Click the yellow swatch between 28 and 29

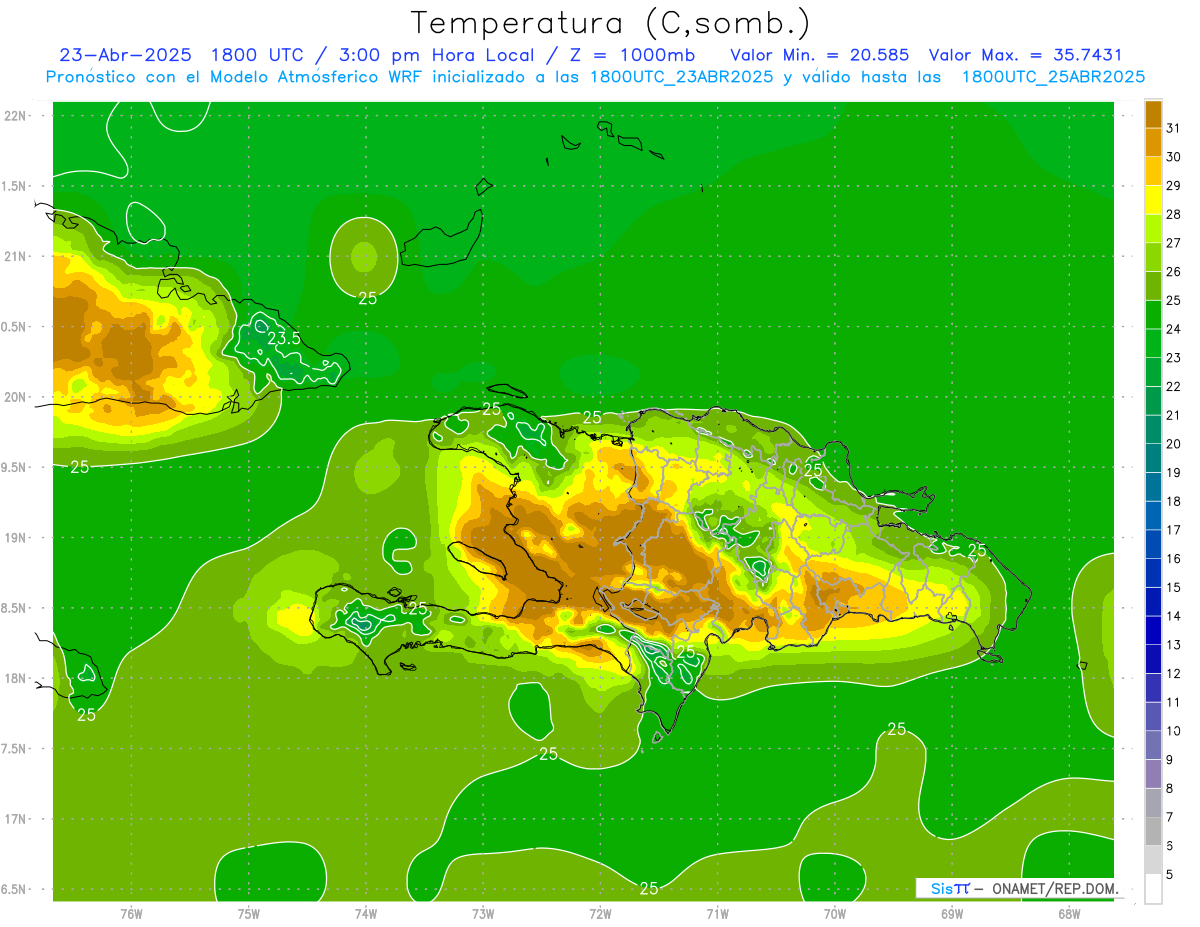pos(1153,200)
